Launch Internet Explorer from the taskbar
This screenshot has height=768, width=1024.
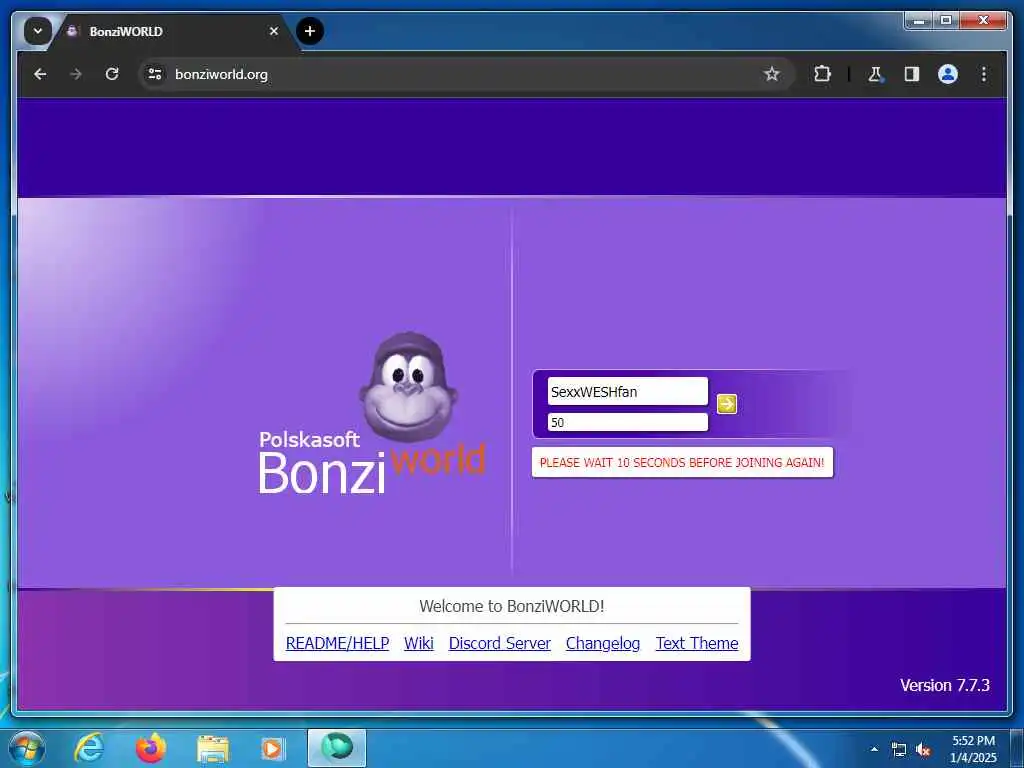tap(89, 748)
